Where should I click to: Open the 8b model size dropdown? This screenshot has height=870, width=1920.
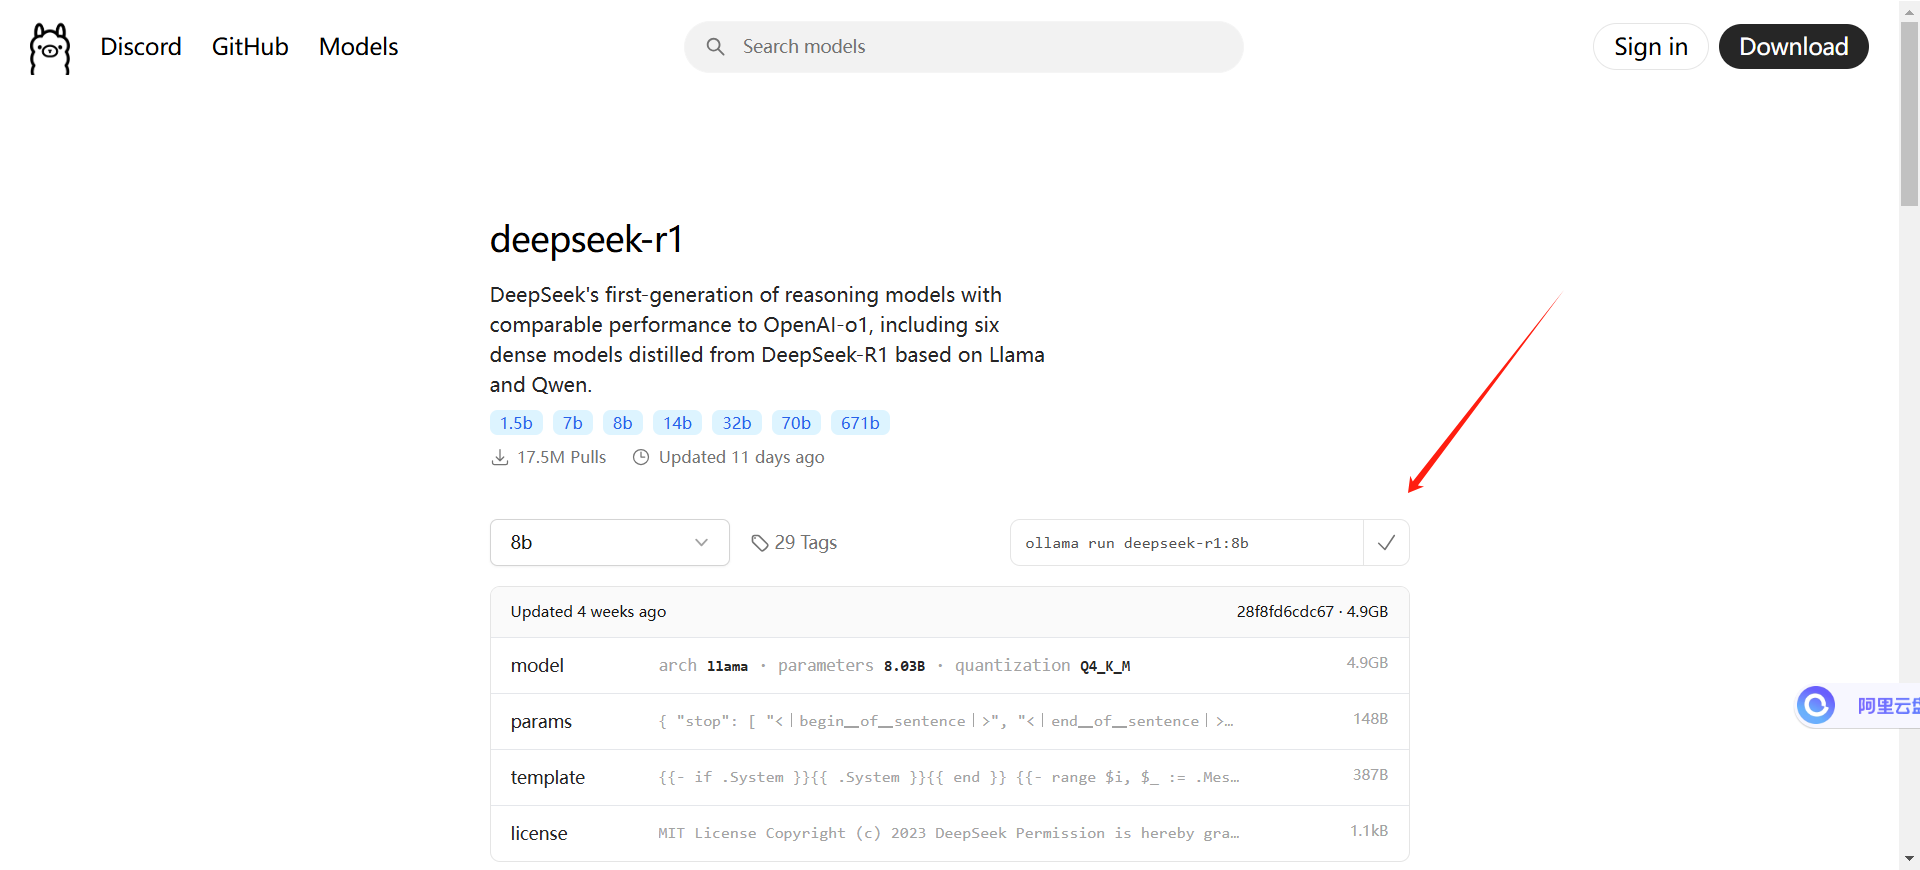click(610, 543)
